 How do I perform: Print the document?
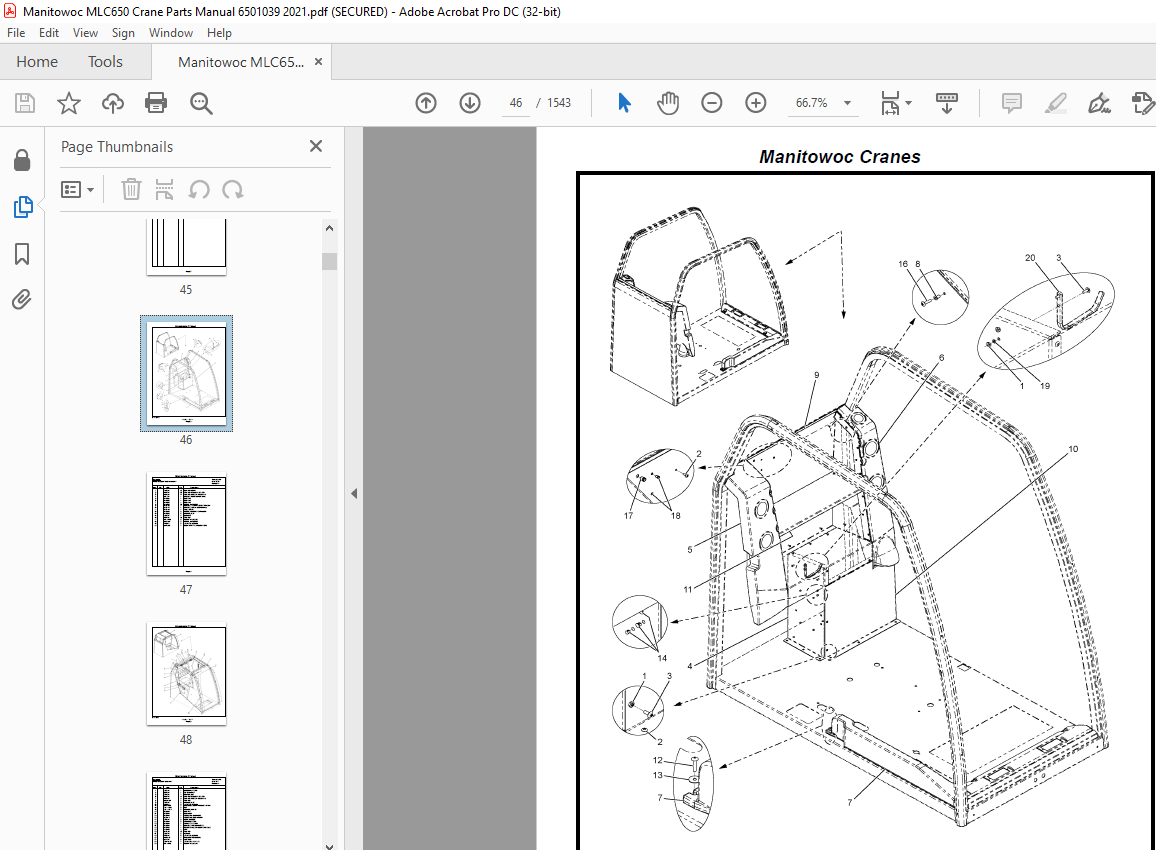[x=156, y=102]
